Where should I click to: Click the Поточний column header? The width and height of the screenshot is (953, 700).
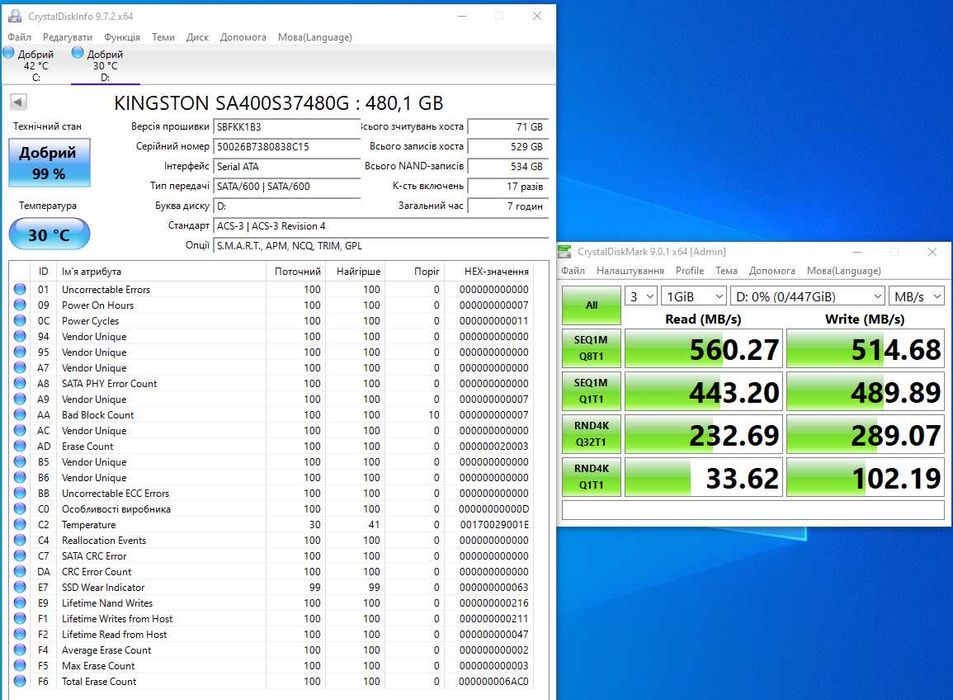[x=295, y=271]
